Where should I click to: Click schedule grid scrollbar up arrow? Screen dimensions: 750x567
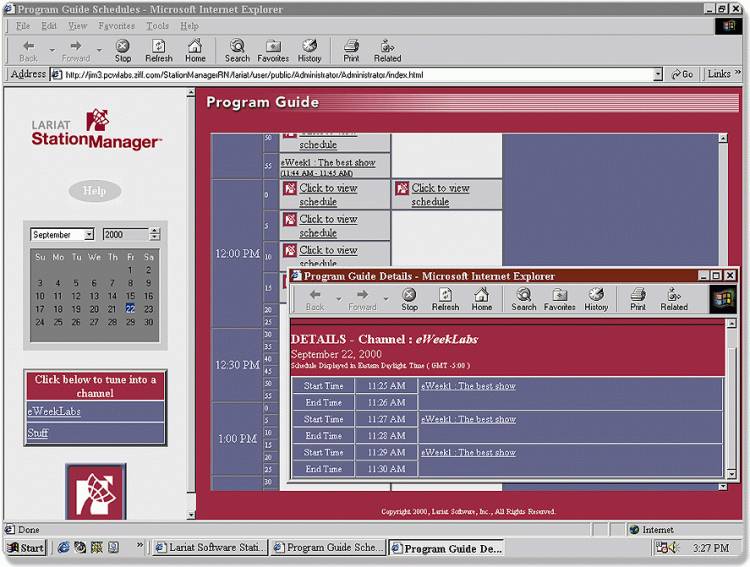(723, 138)
